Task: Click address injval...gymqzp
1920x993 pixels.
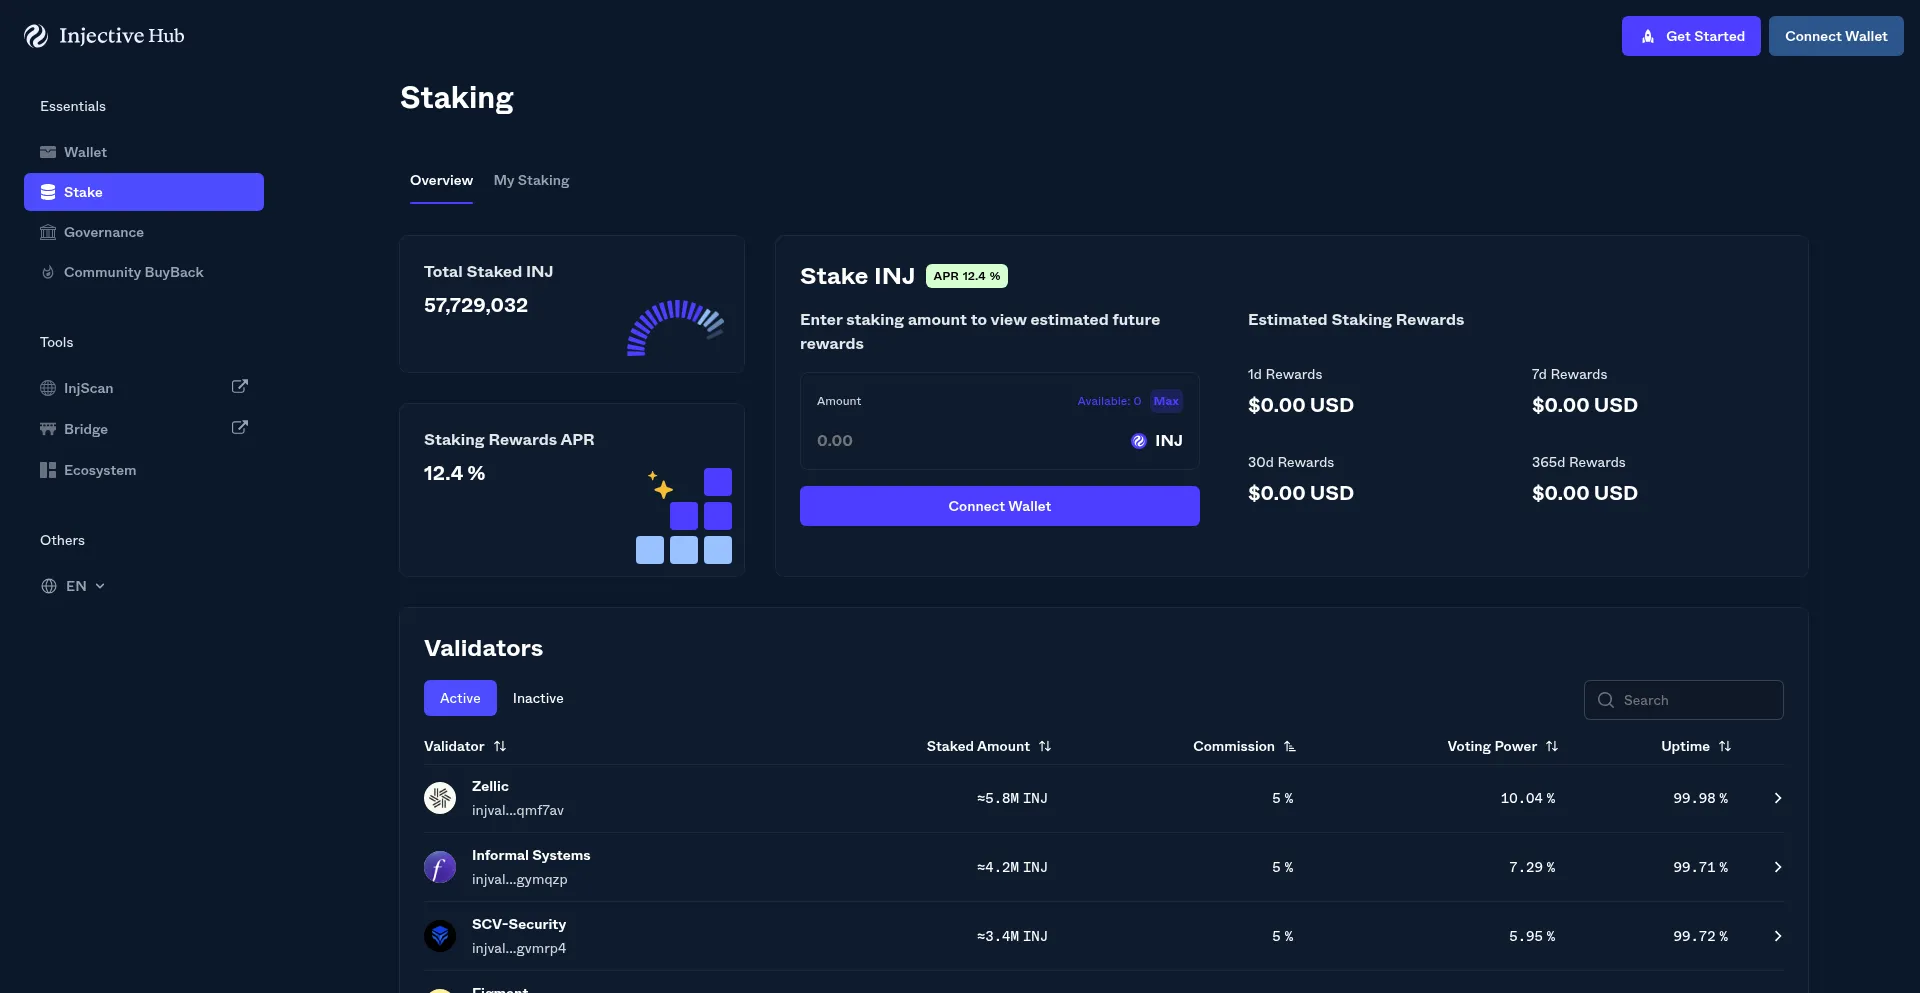Action: click(520, 879)
